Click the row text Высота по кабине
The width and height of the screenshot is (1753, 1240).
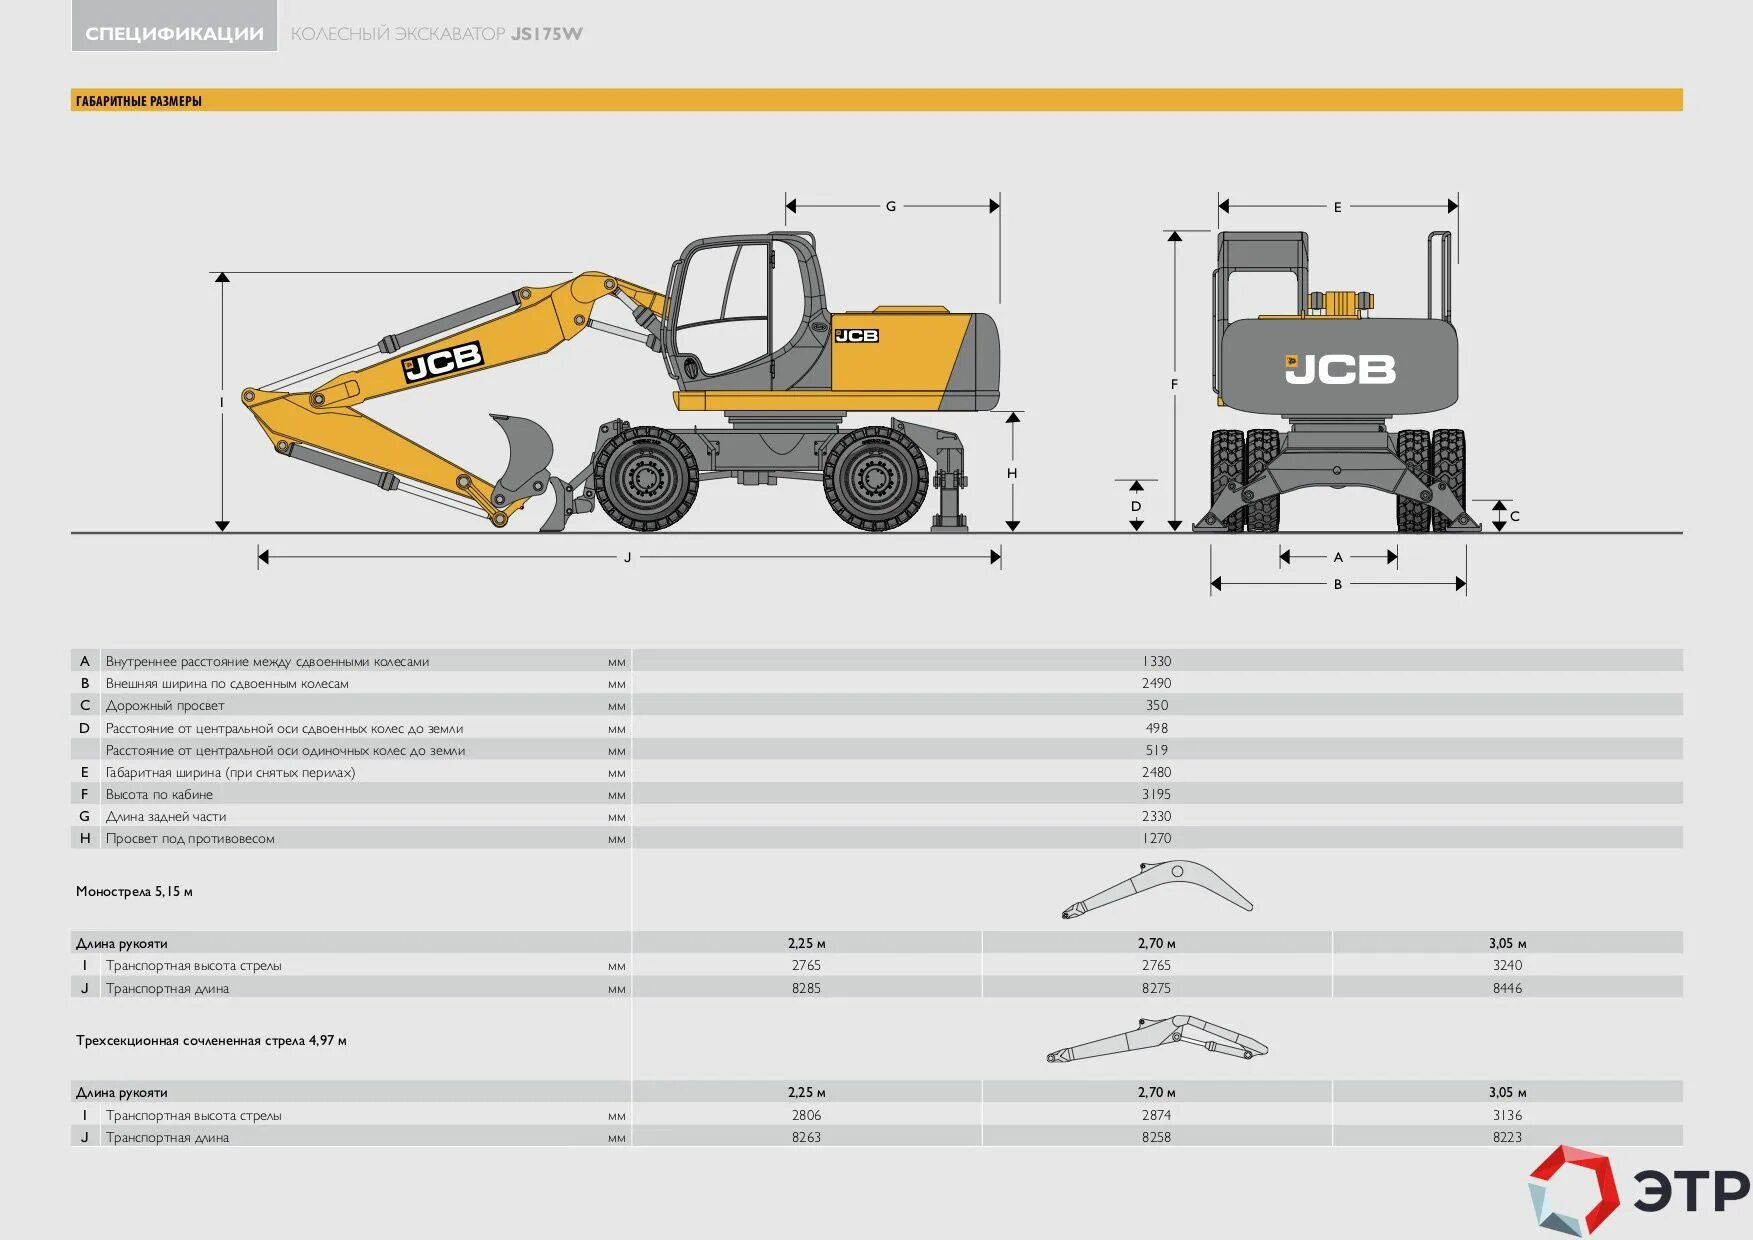[159, 794]
